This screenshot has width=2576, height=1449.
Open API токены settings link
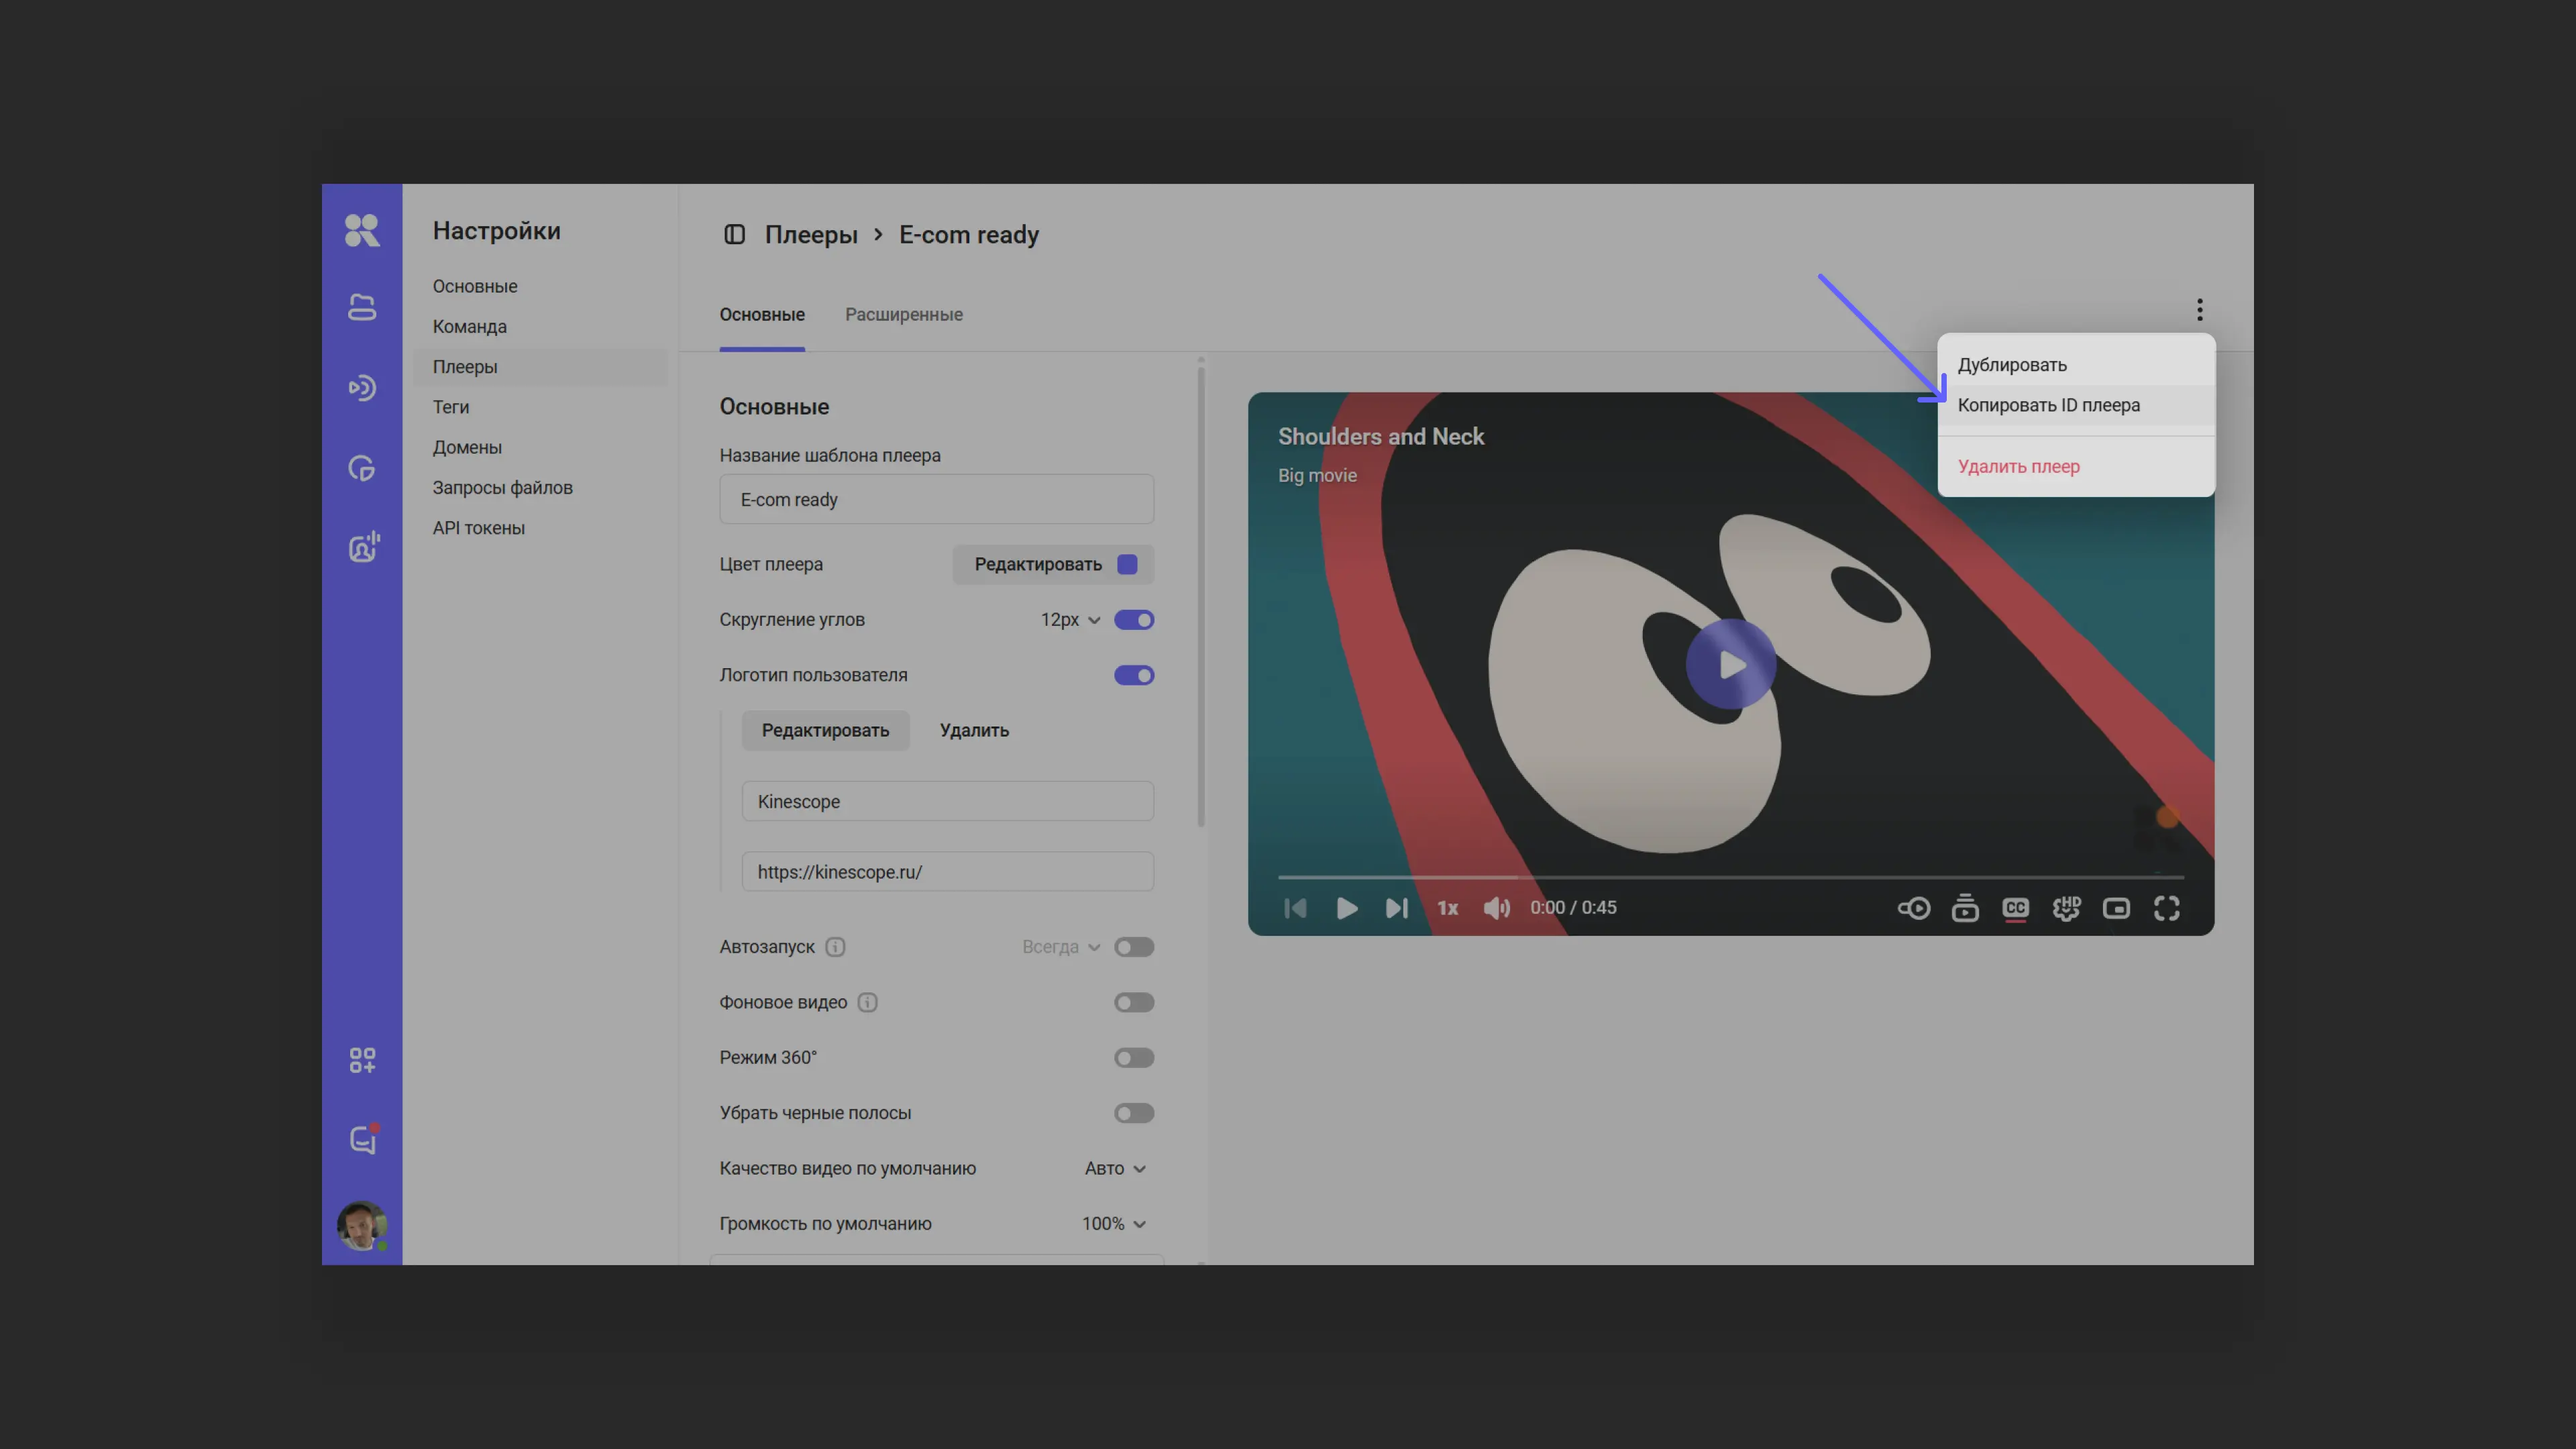[x=478, y=528]
